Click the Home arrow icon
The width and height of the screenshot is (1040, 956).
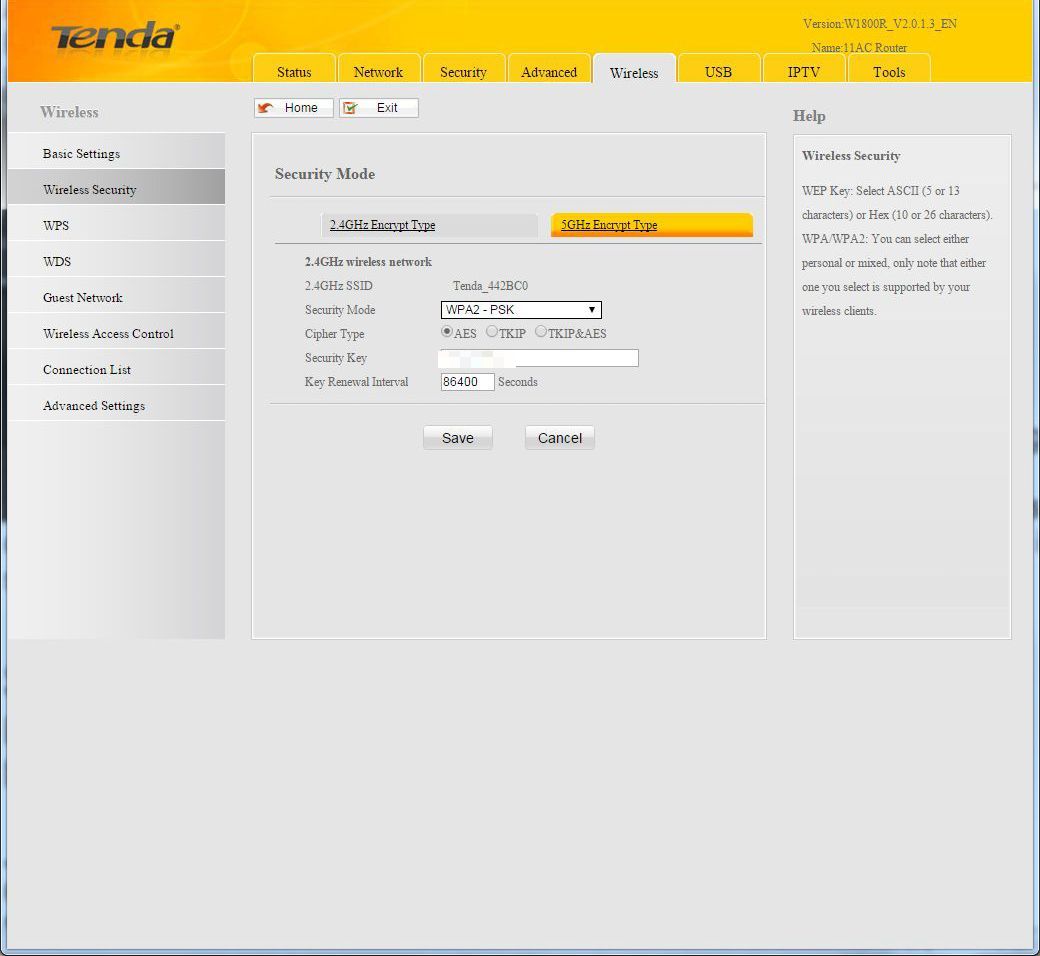click(266, 108)
